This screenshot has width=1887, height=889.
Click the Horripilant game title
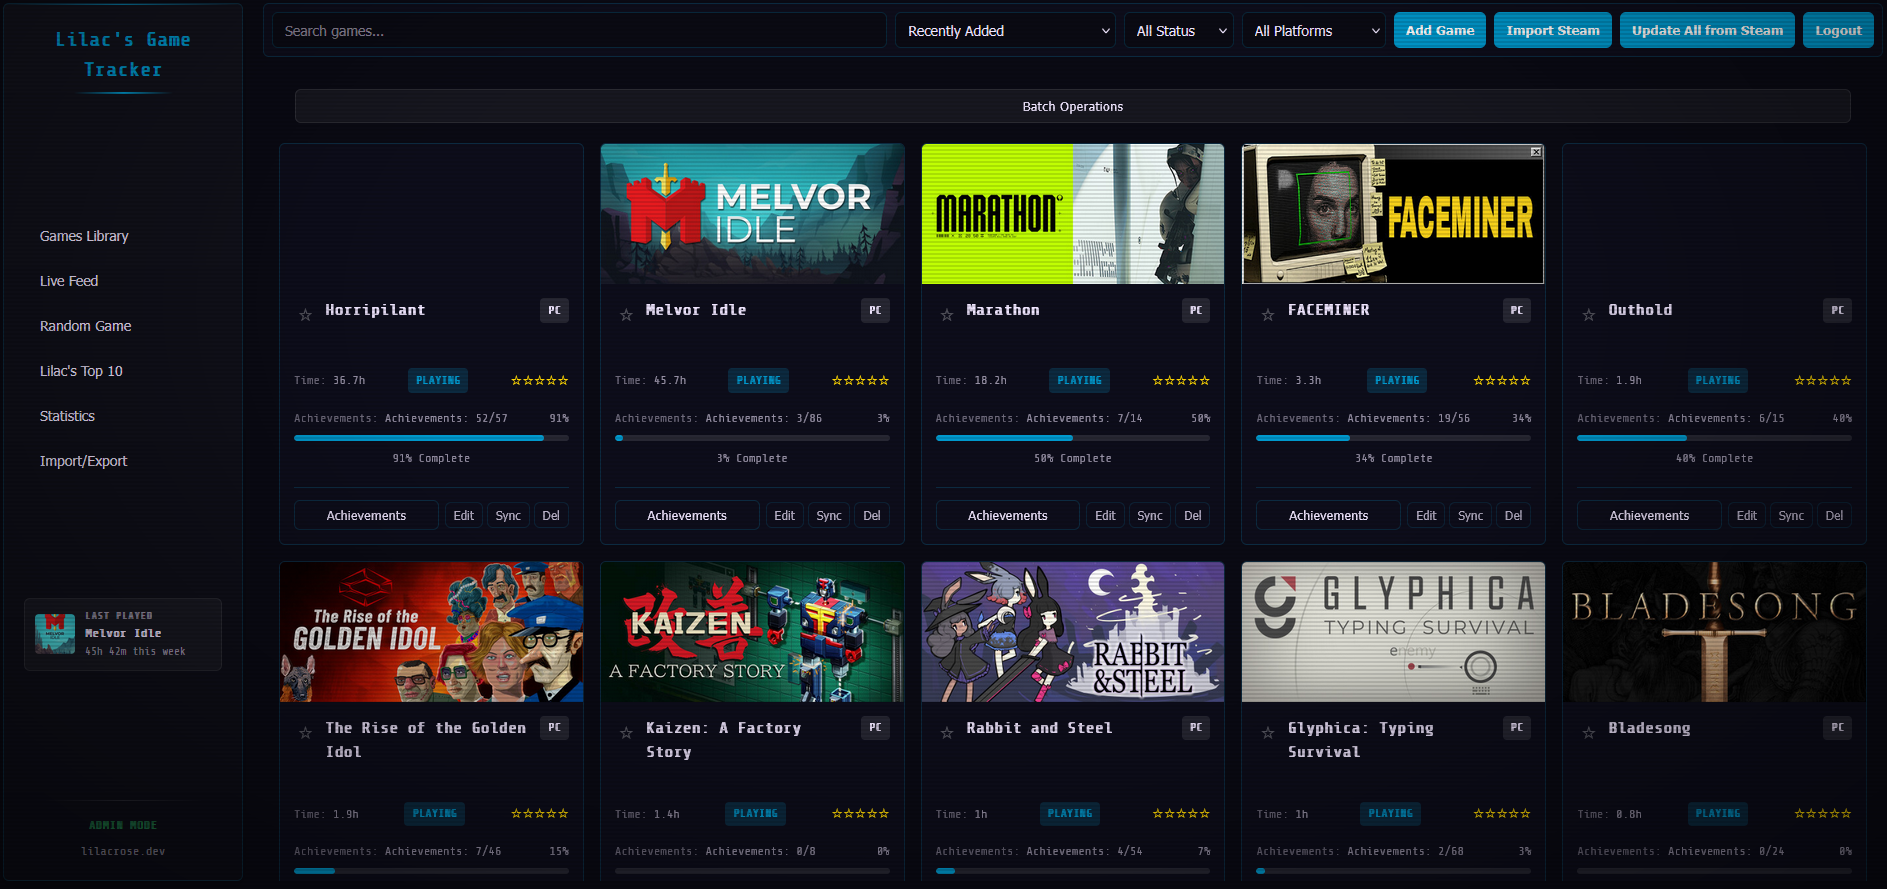[x=375, y=310]
